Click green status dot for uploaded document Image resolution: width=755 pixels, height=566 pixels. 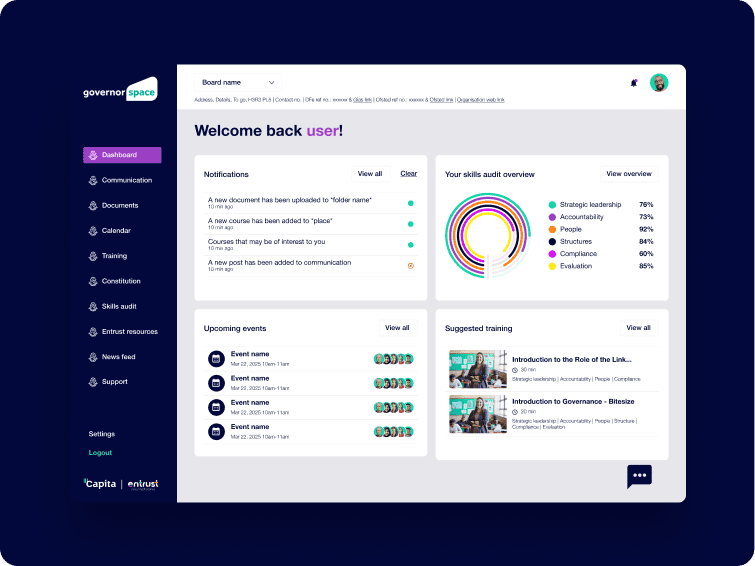[x=410, y=203]
